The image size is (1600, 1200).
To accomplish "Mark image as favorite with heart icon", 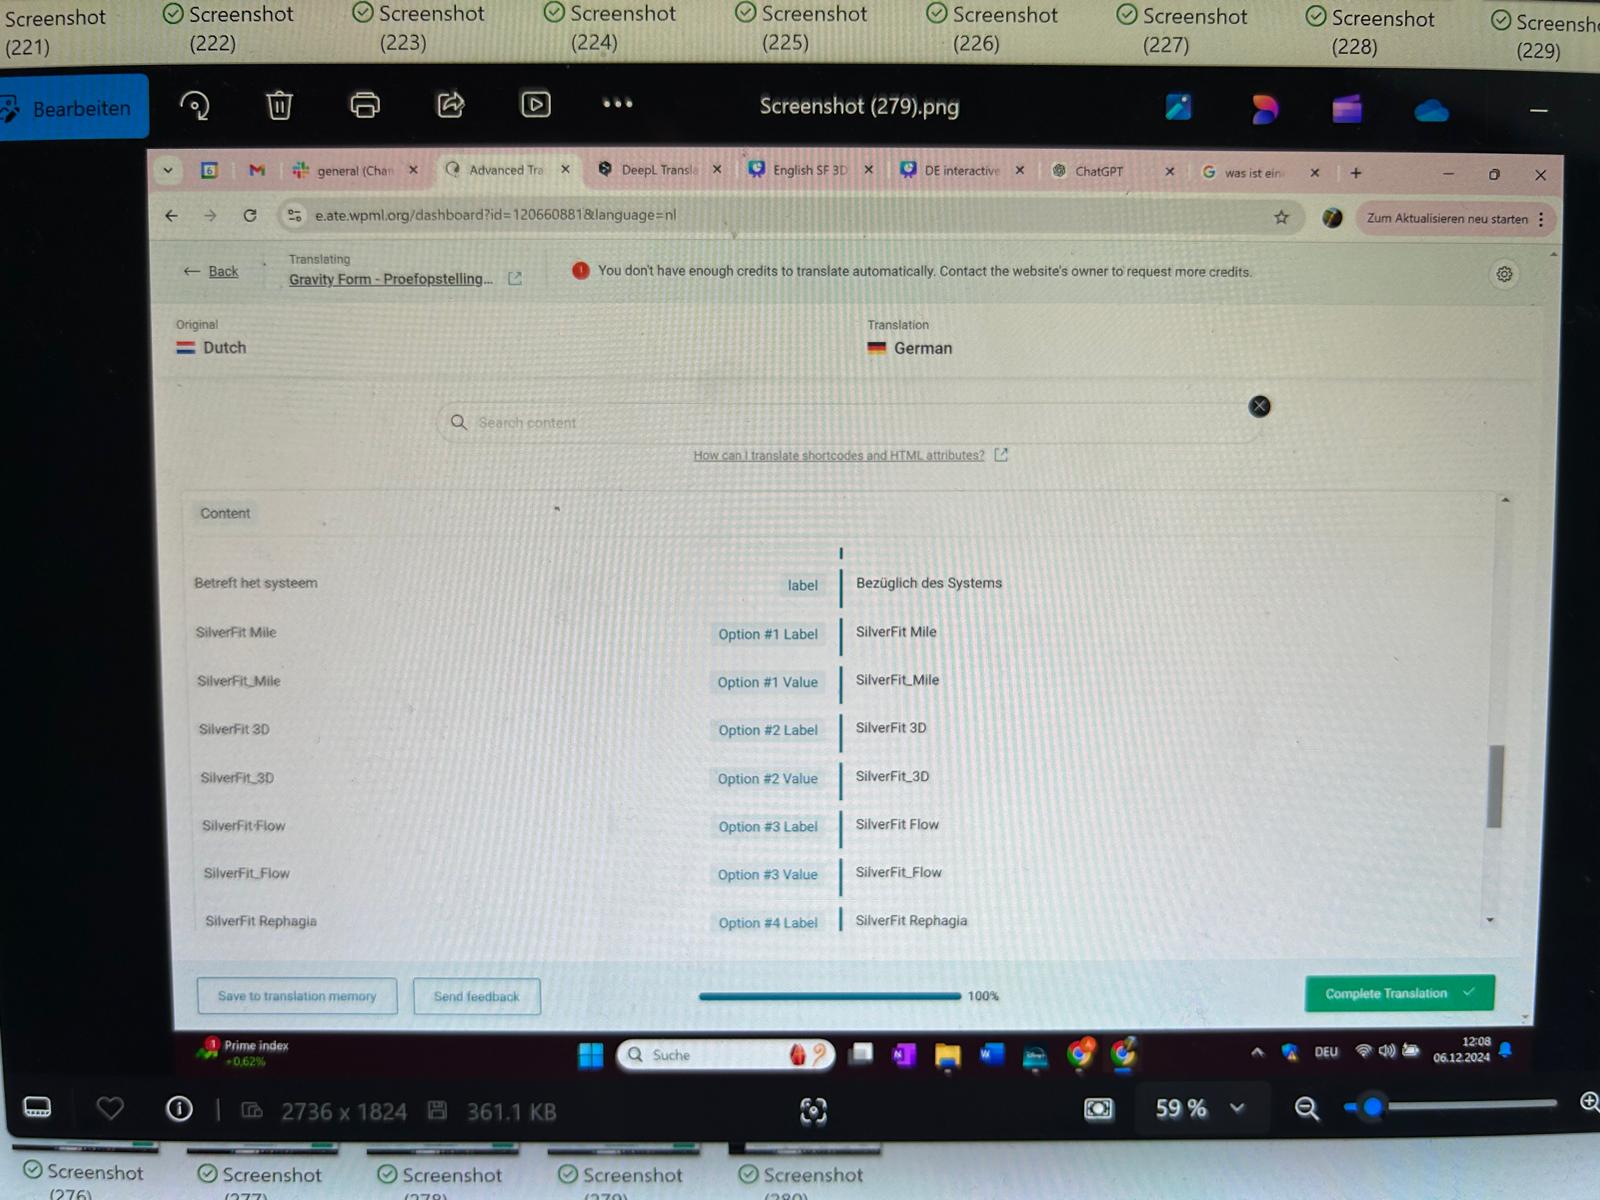I will point(110,1108).
